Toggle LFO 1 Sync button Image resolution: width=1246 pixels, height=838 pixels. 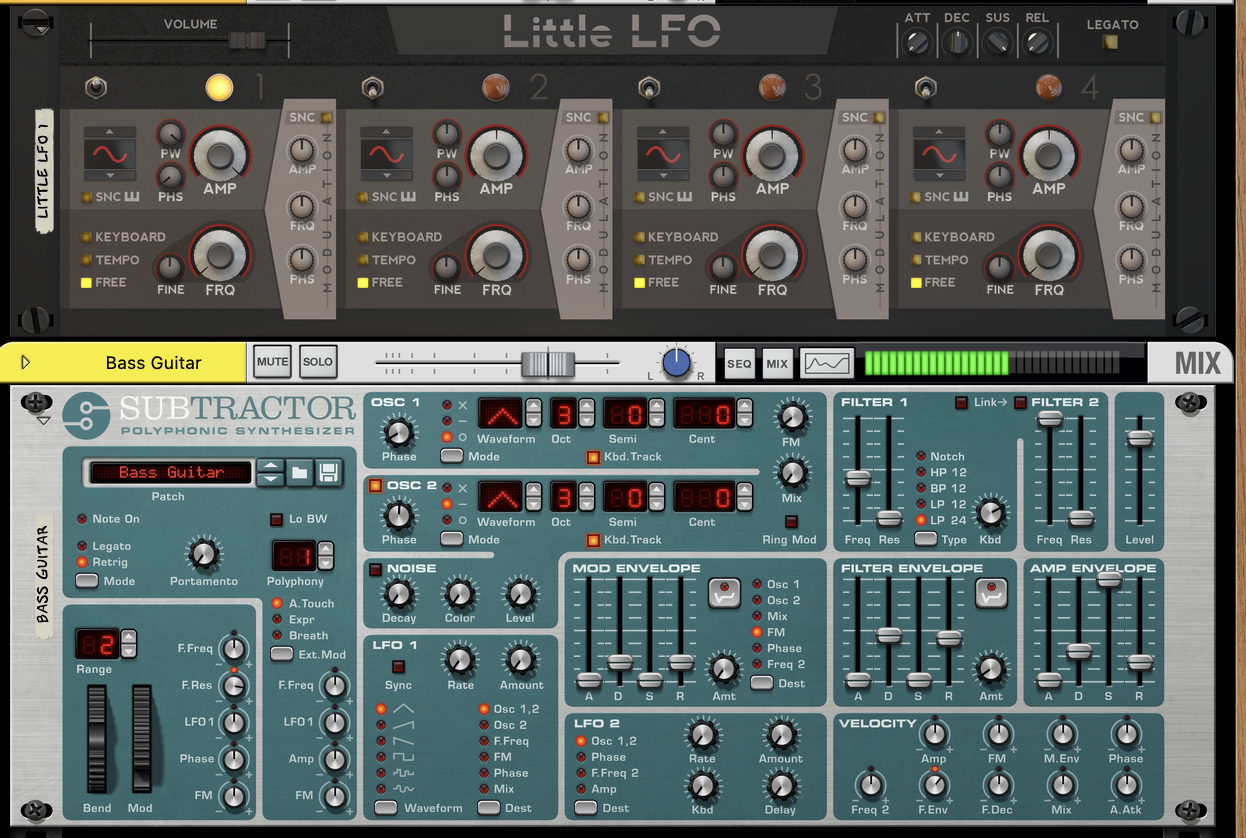click(x=398, y=666)
